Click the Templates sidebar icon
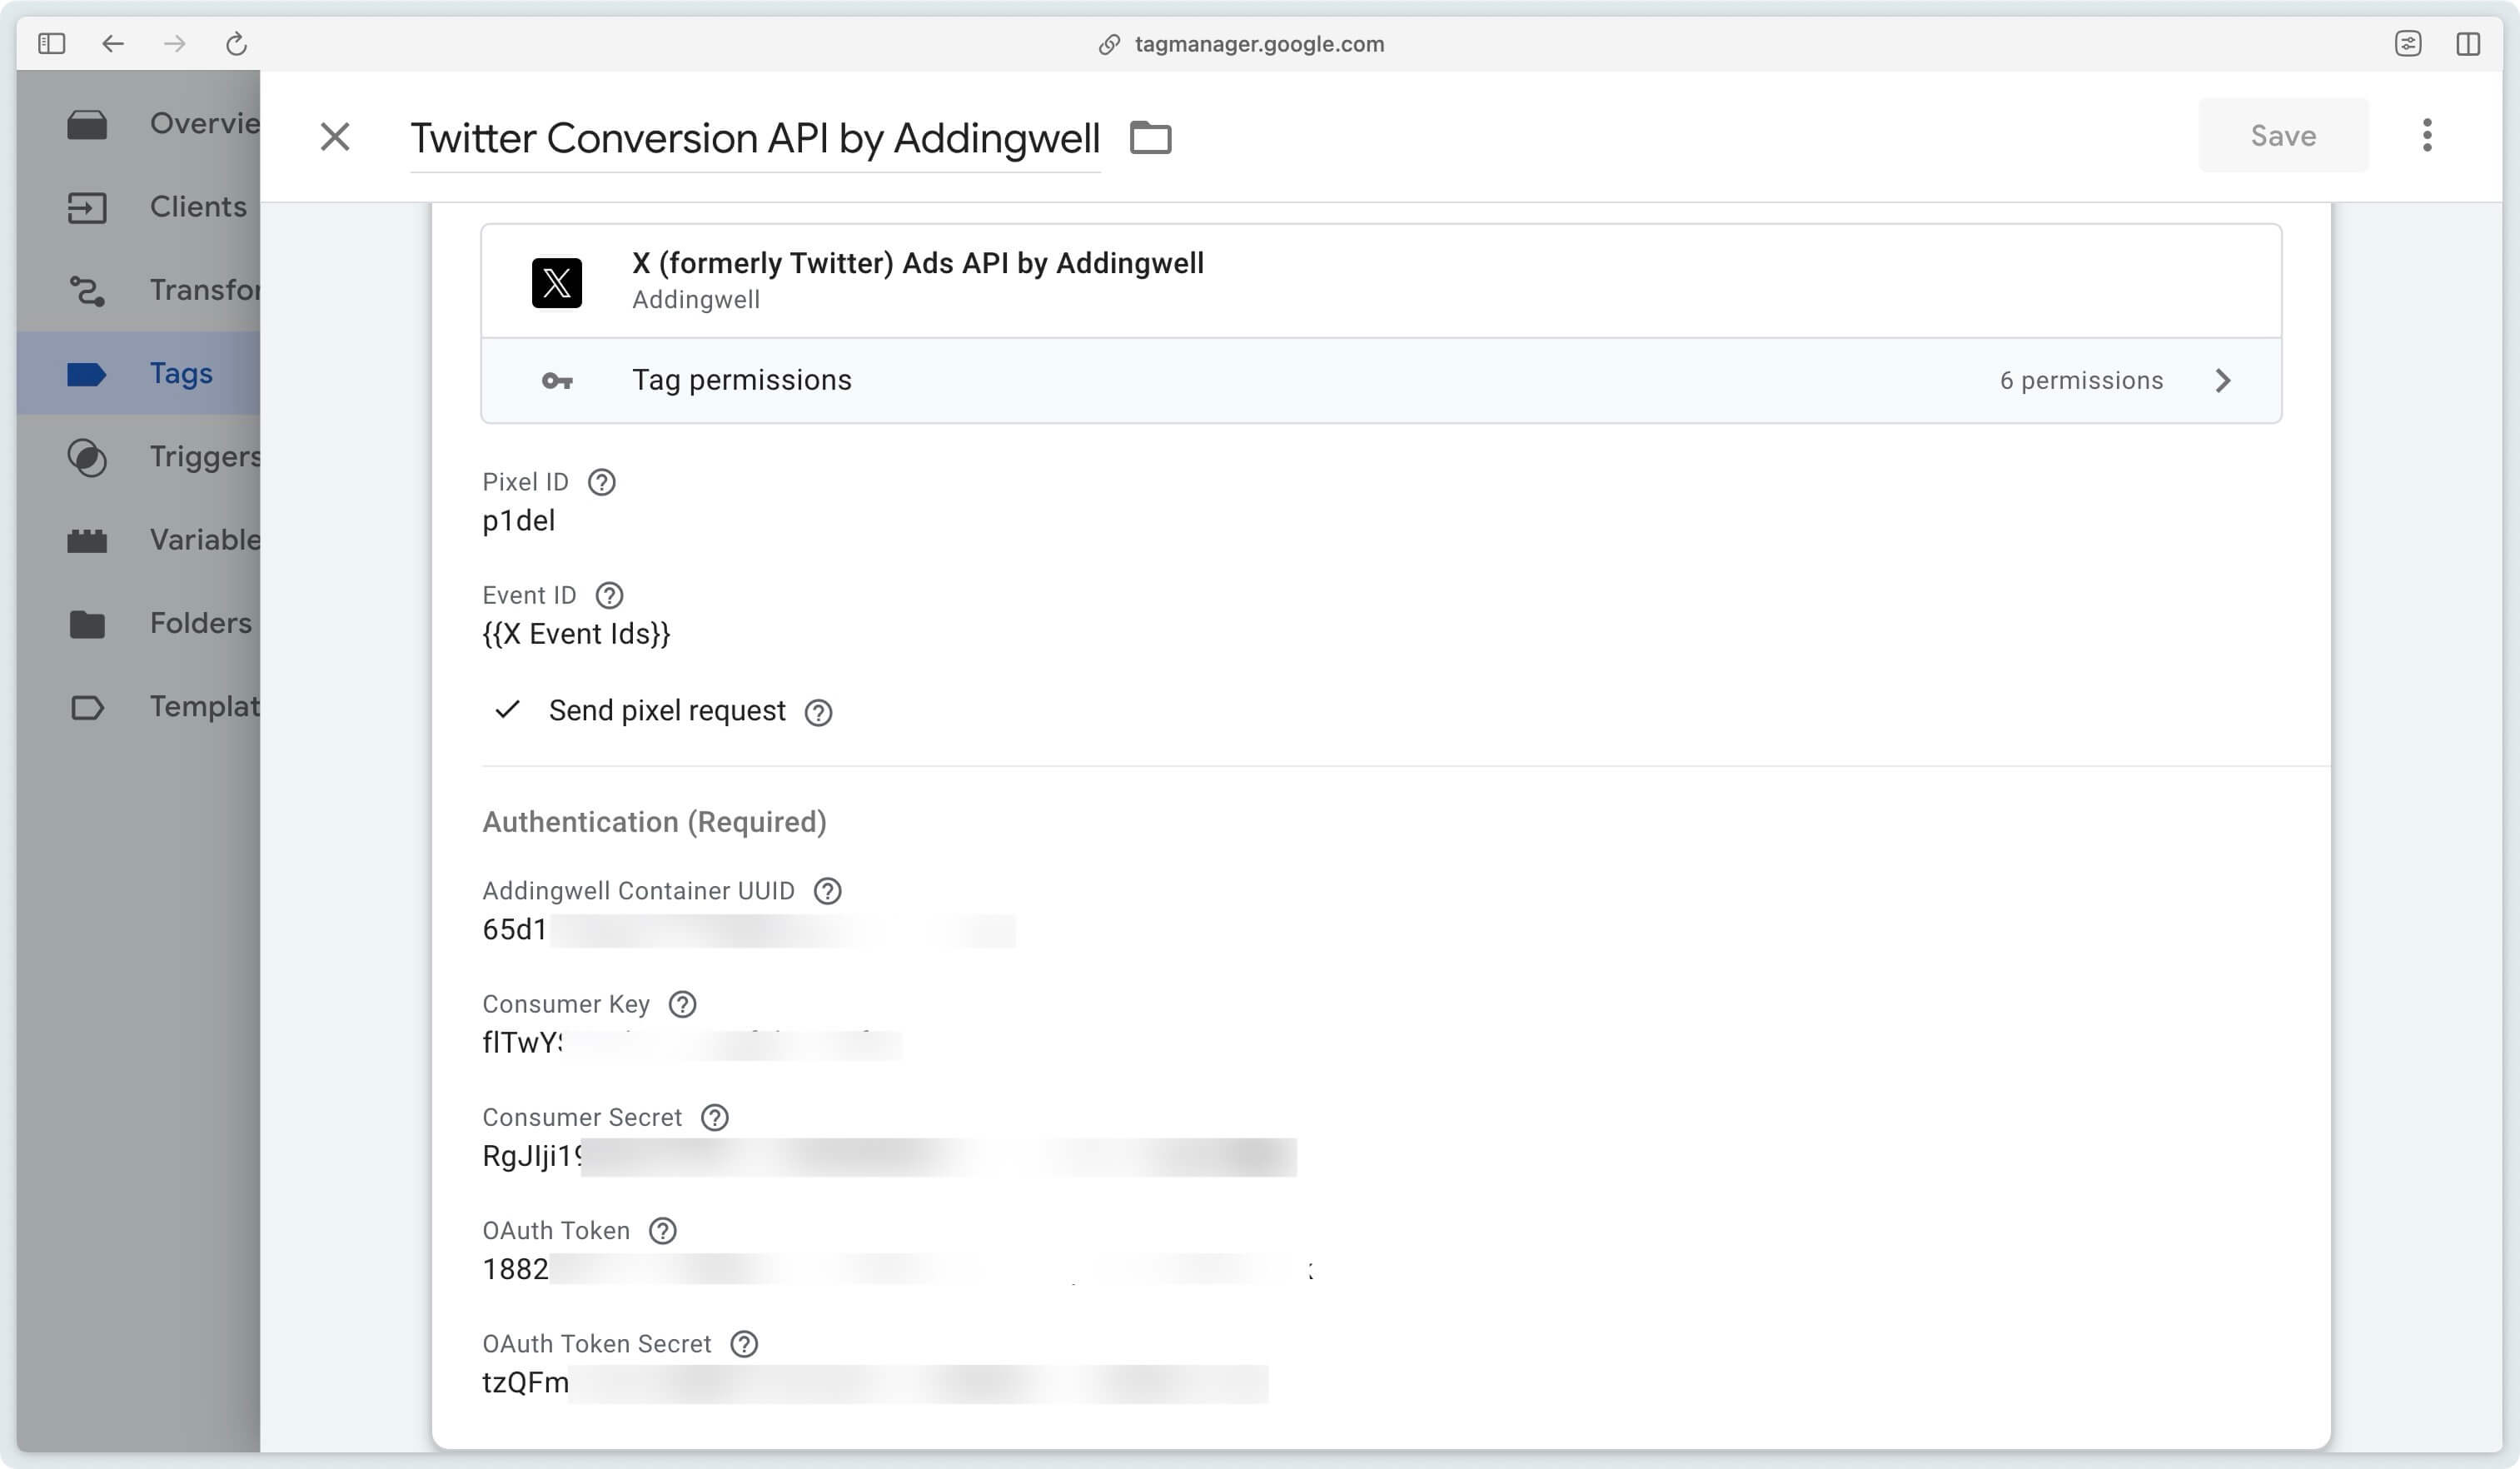2520x1469 pixels. (x=87, y=708)
